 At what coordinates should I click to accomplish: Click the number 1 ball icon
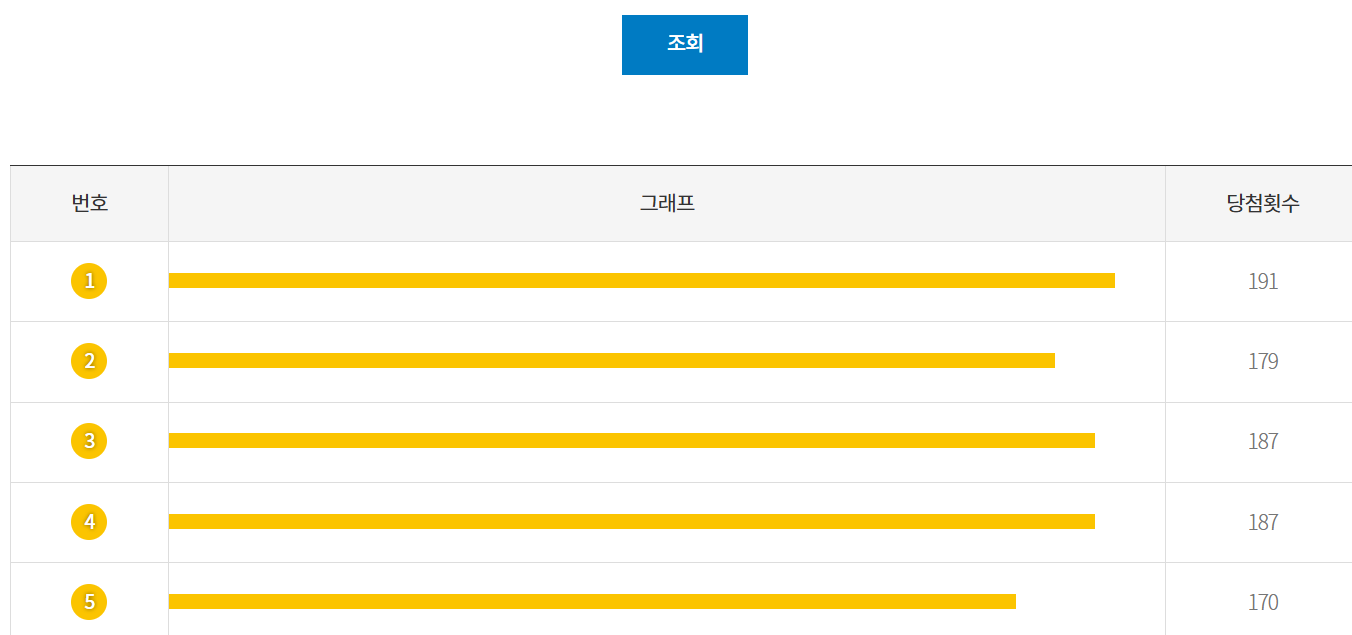click(89, 281)
